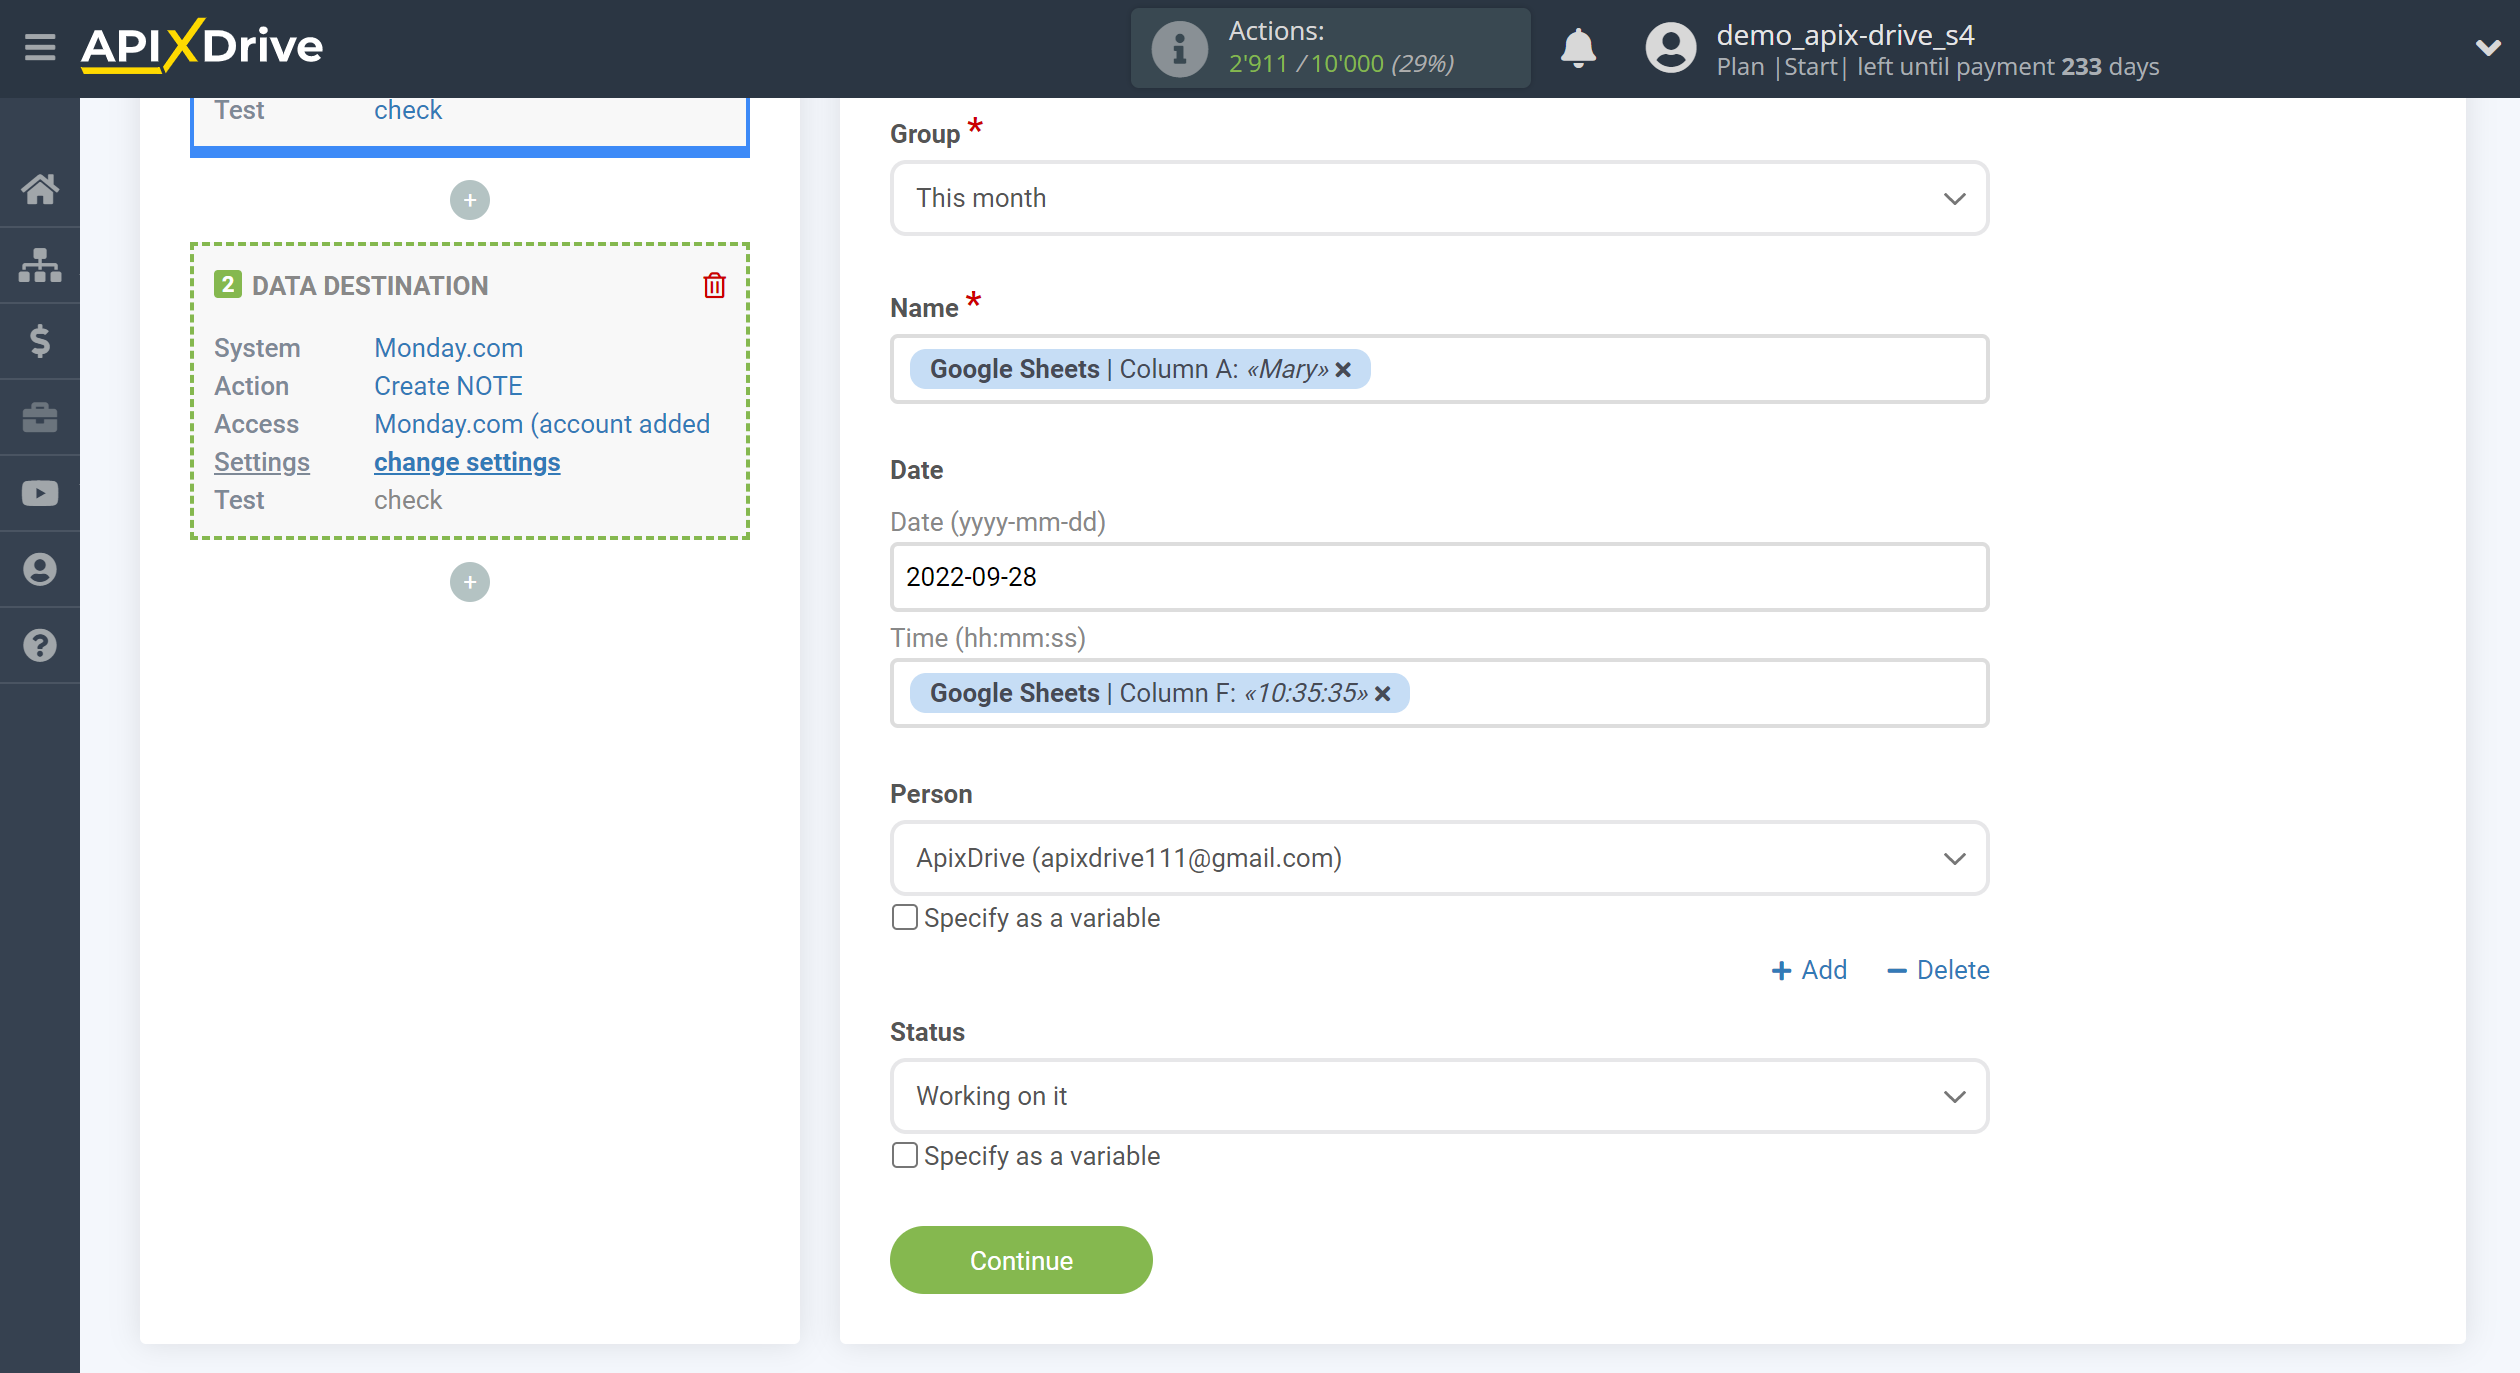This screenshot has height=1373, width=2520.
Task: Click the delete trash icon on DATA DESTINATION
Action: tap(715, 284)
